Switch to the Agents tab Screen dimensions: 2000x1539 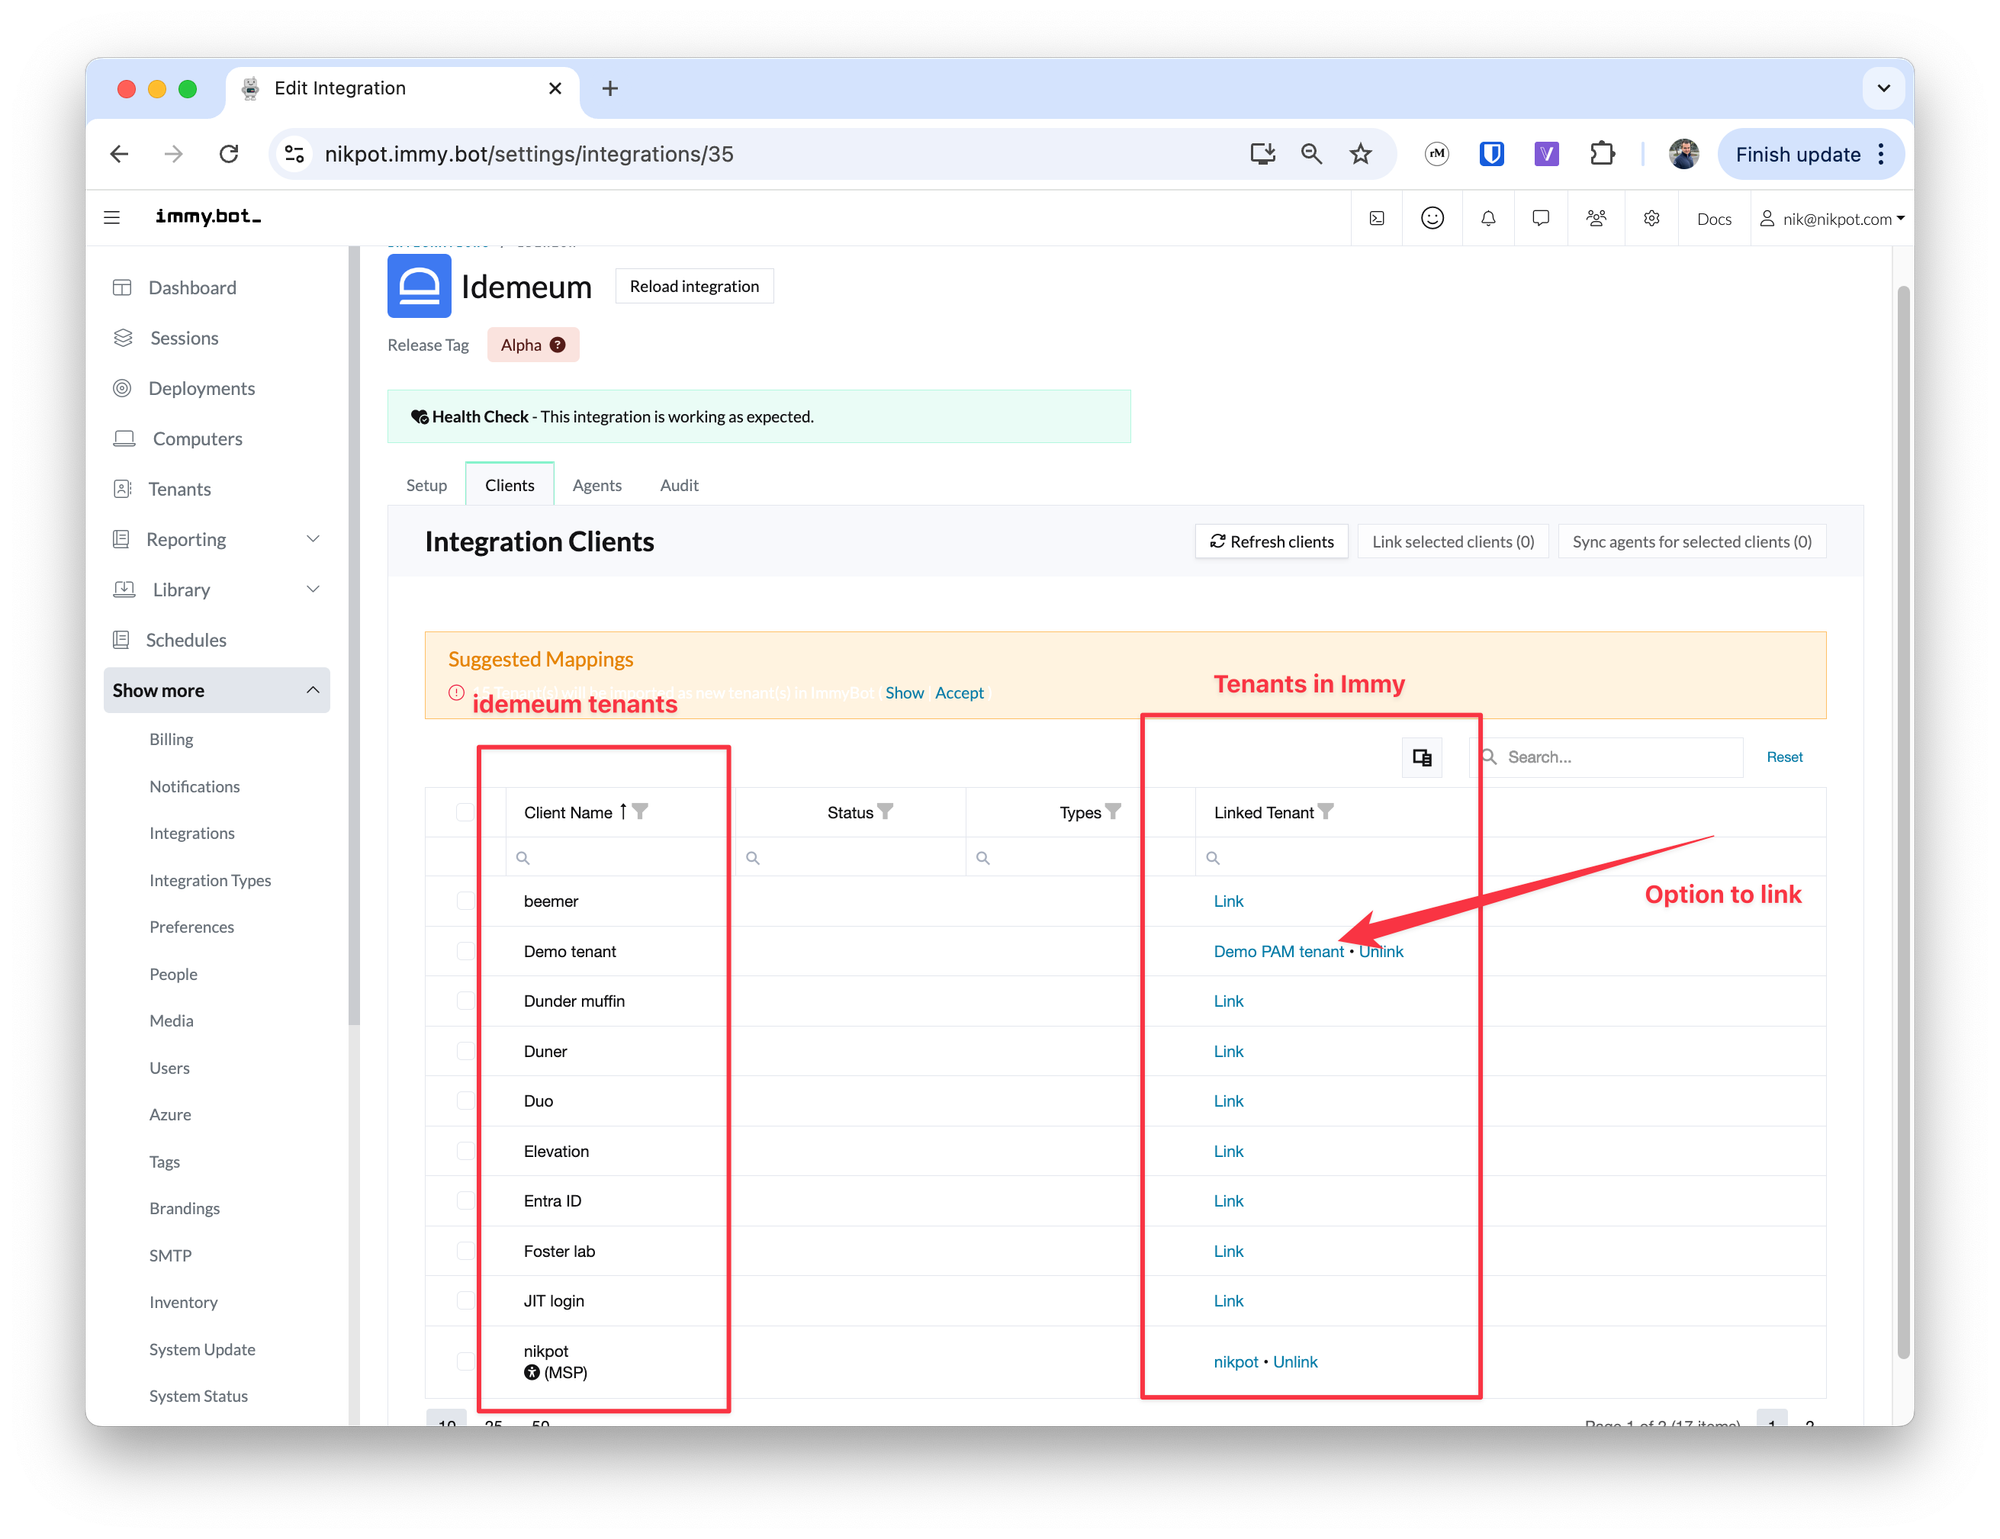pyautogui.click(x=597, y=485)
